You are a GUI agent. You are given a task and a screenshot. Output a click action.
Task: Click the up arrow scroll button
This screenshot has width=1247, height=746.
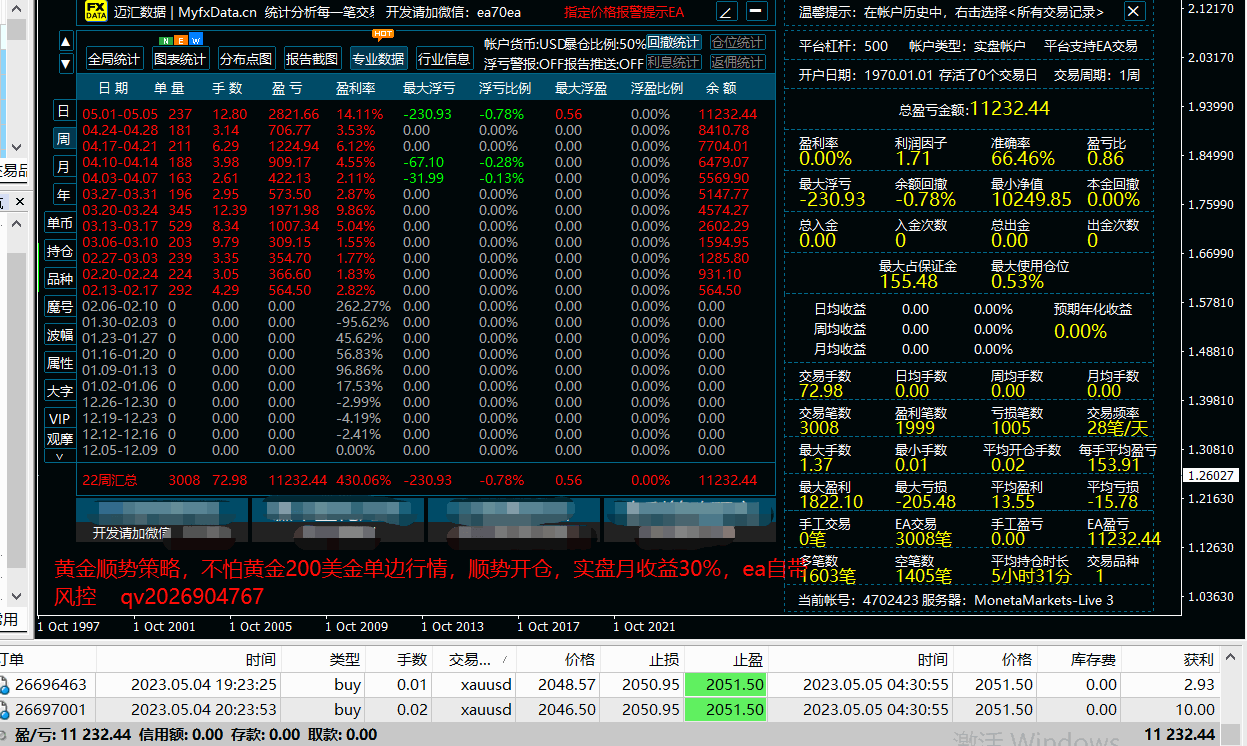[x=66, y=42]
